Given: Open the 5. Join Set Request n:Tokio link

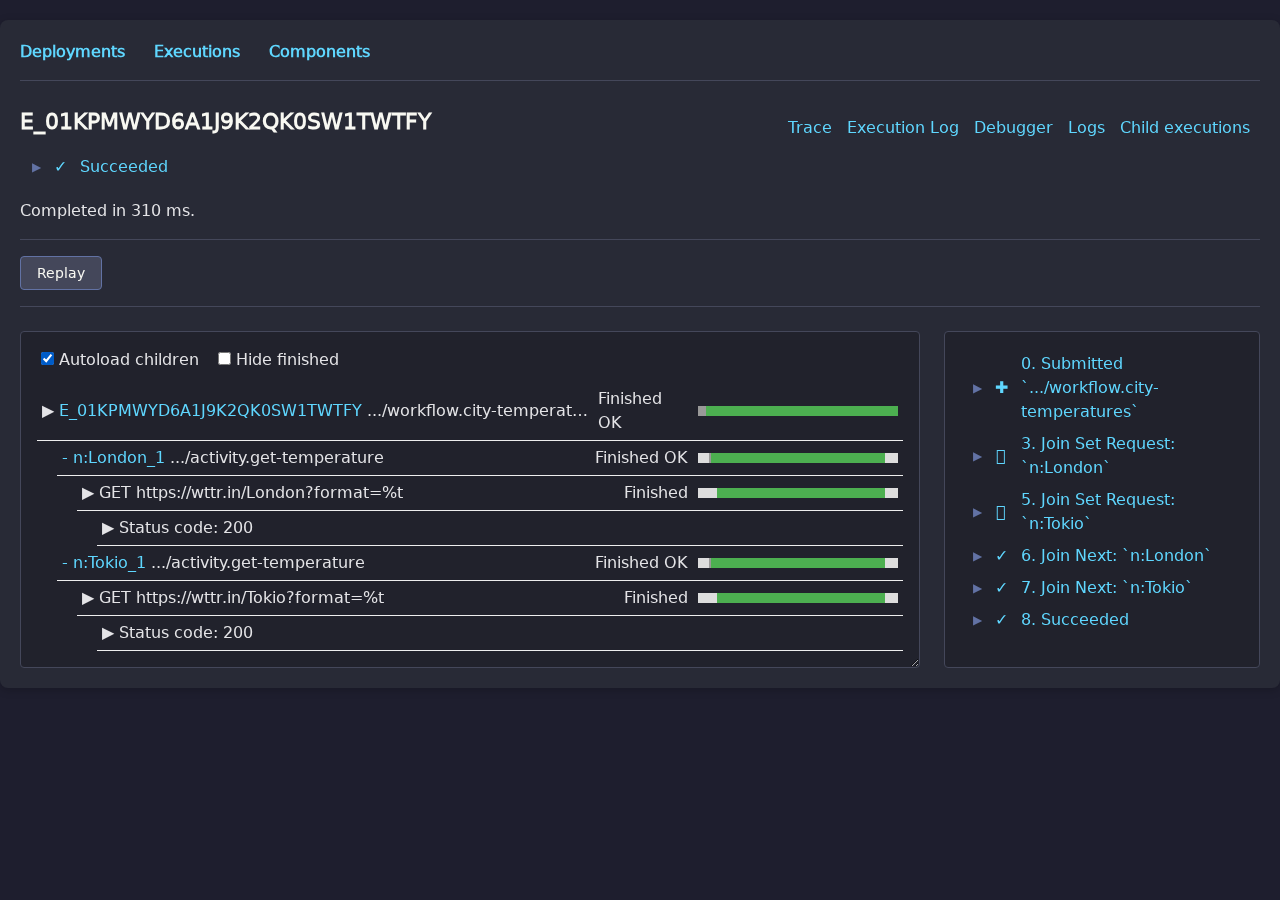Looking at the screenshot, I should pyautogui.click(x=1098, y=511).
